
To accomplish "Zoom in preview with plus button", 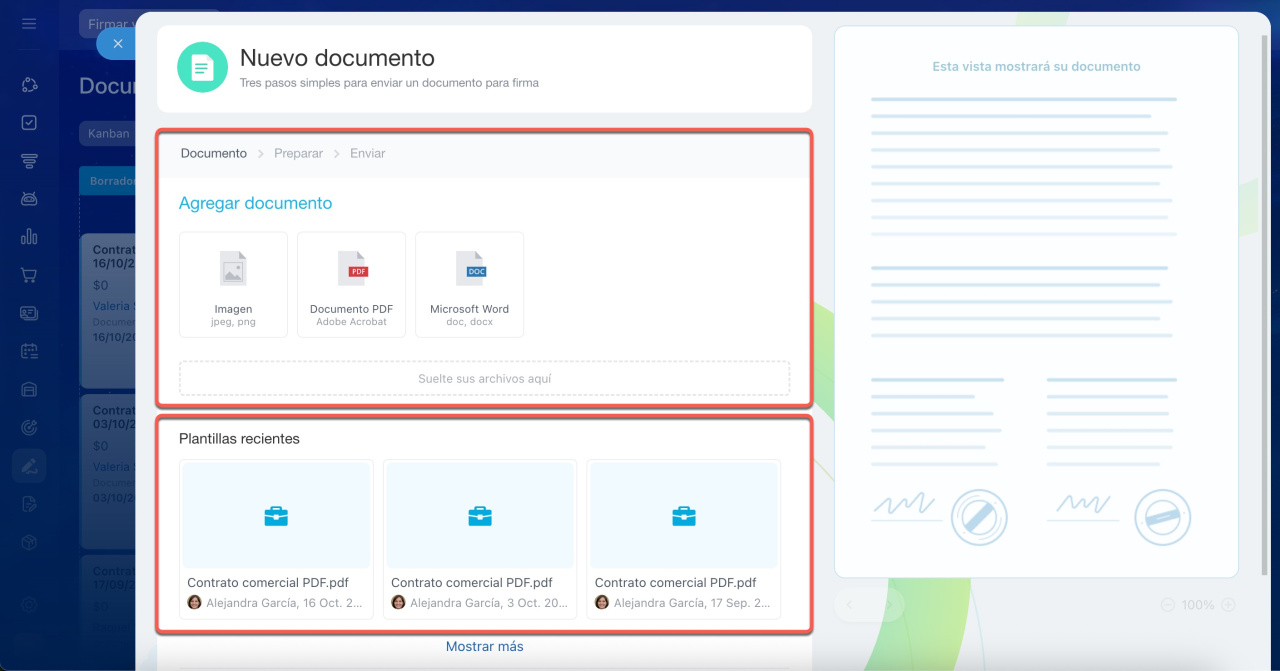I will pos(1228,605).
